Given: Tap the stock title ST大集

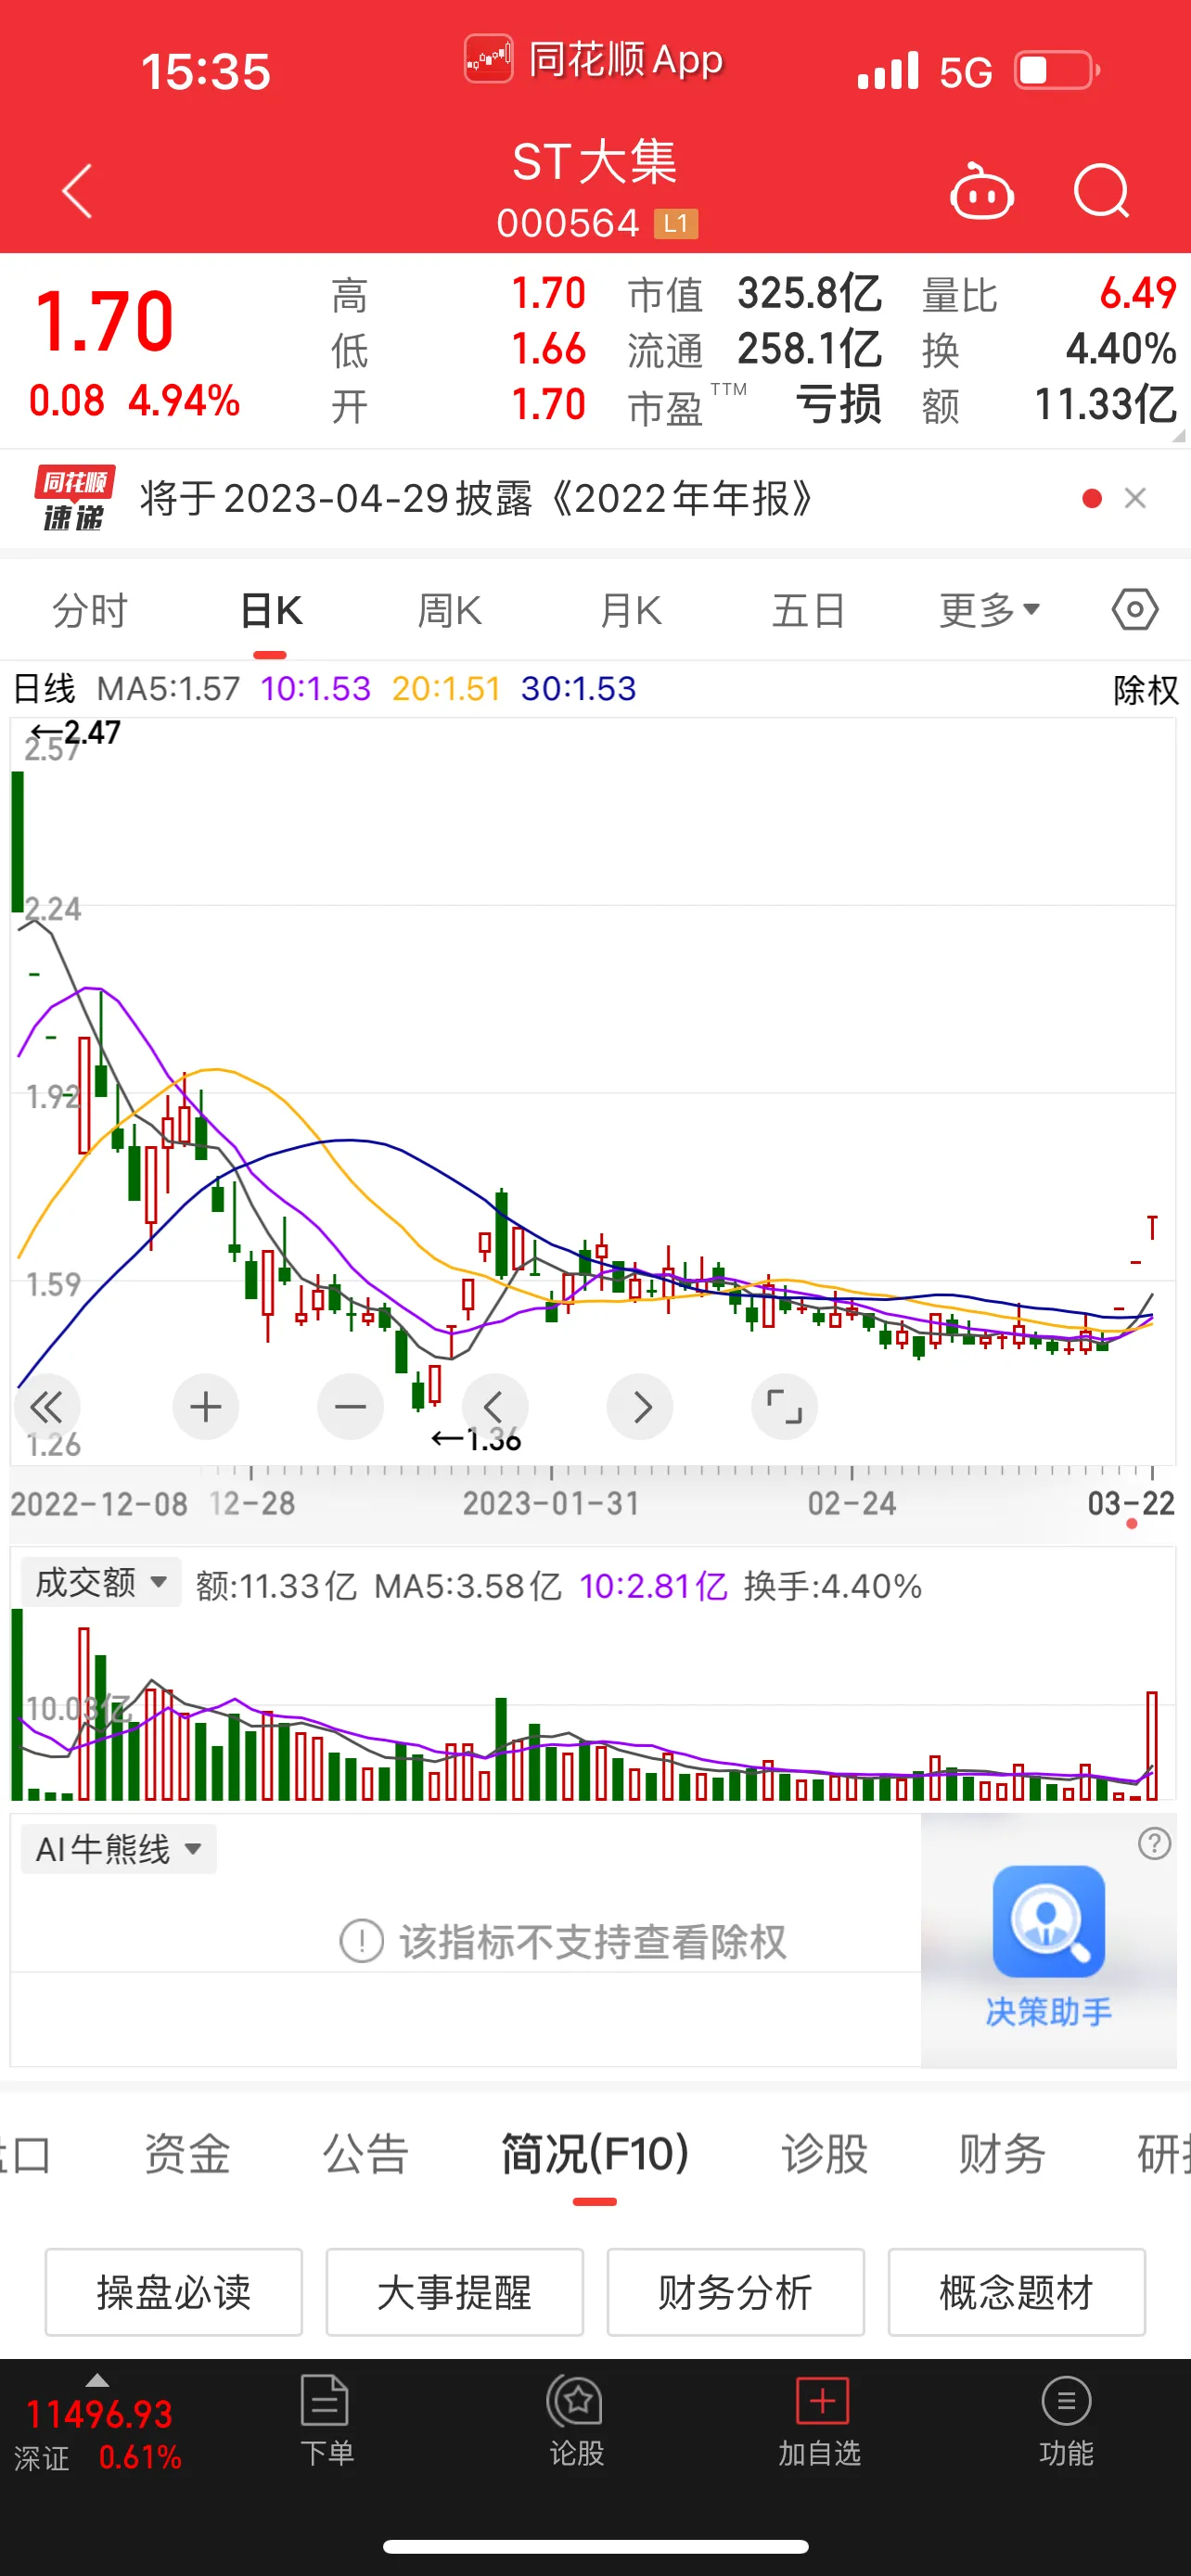Looking at the screenshot, I should click(x=595, y=163).
